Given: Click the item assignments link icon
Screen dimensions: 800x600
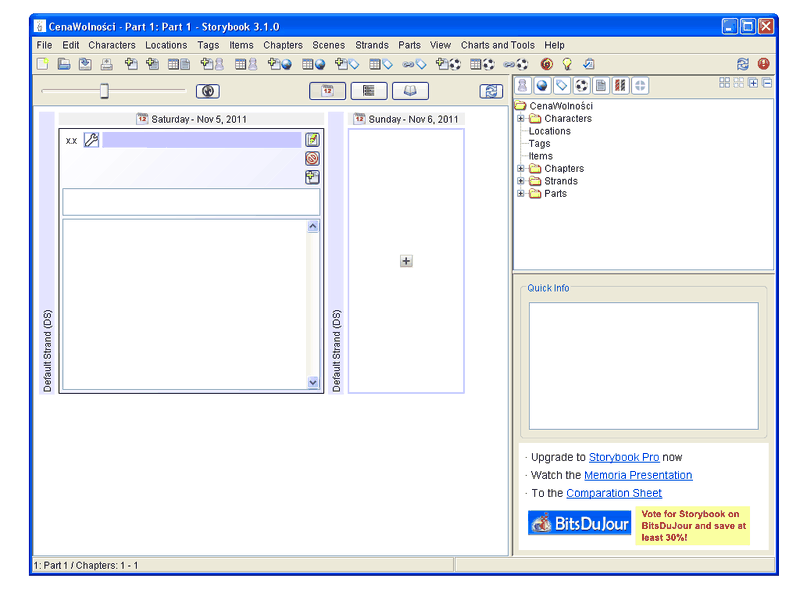Looking at the screenshot, I should (x=515, y=64).
